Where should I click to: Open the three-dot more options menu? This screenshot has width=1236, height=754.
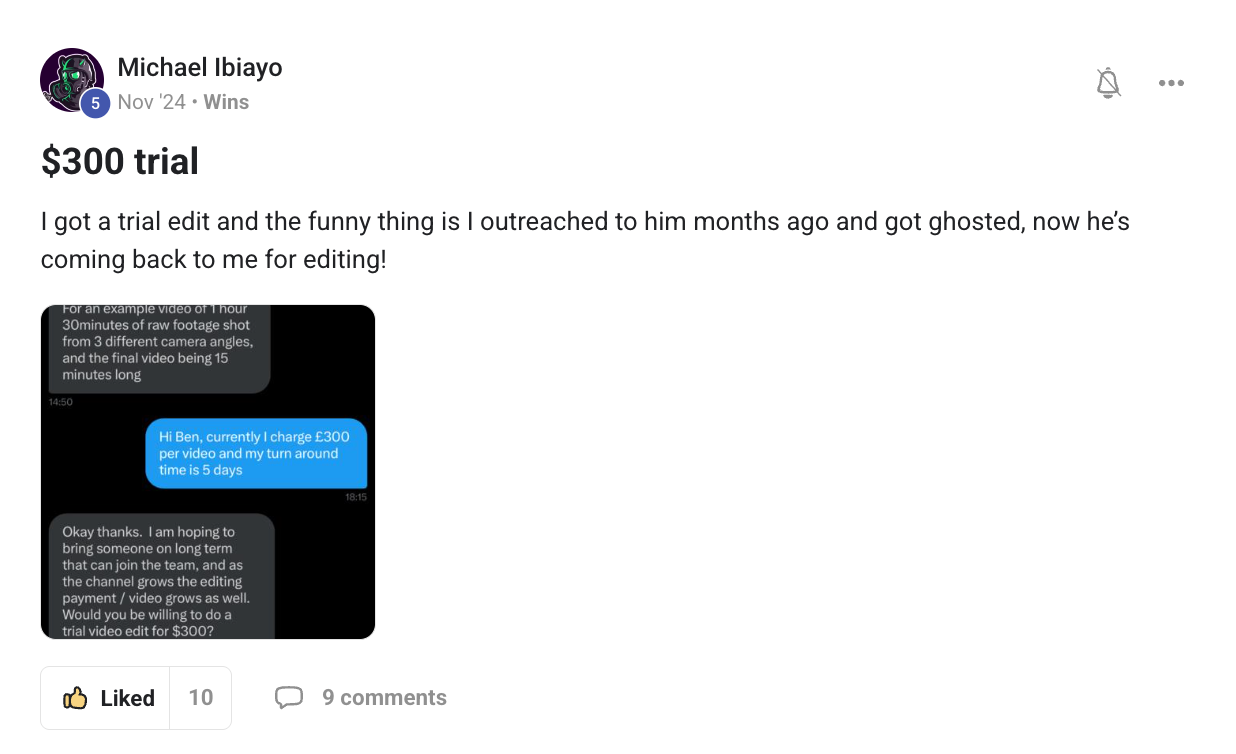click(x=1171, y=83)
